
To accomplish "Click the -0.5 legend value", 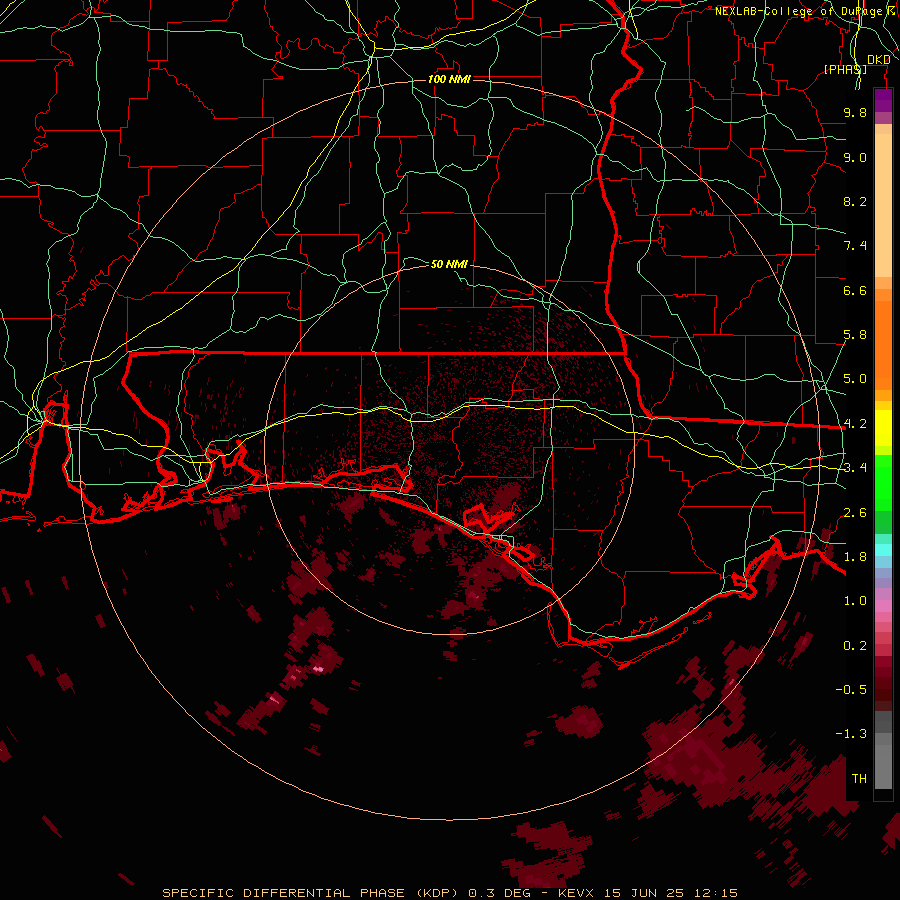I will [x=851, y=690].
